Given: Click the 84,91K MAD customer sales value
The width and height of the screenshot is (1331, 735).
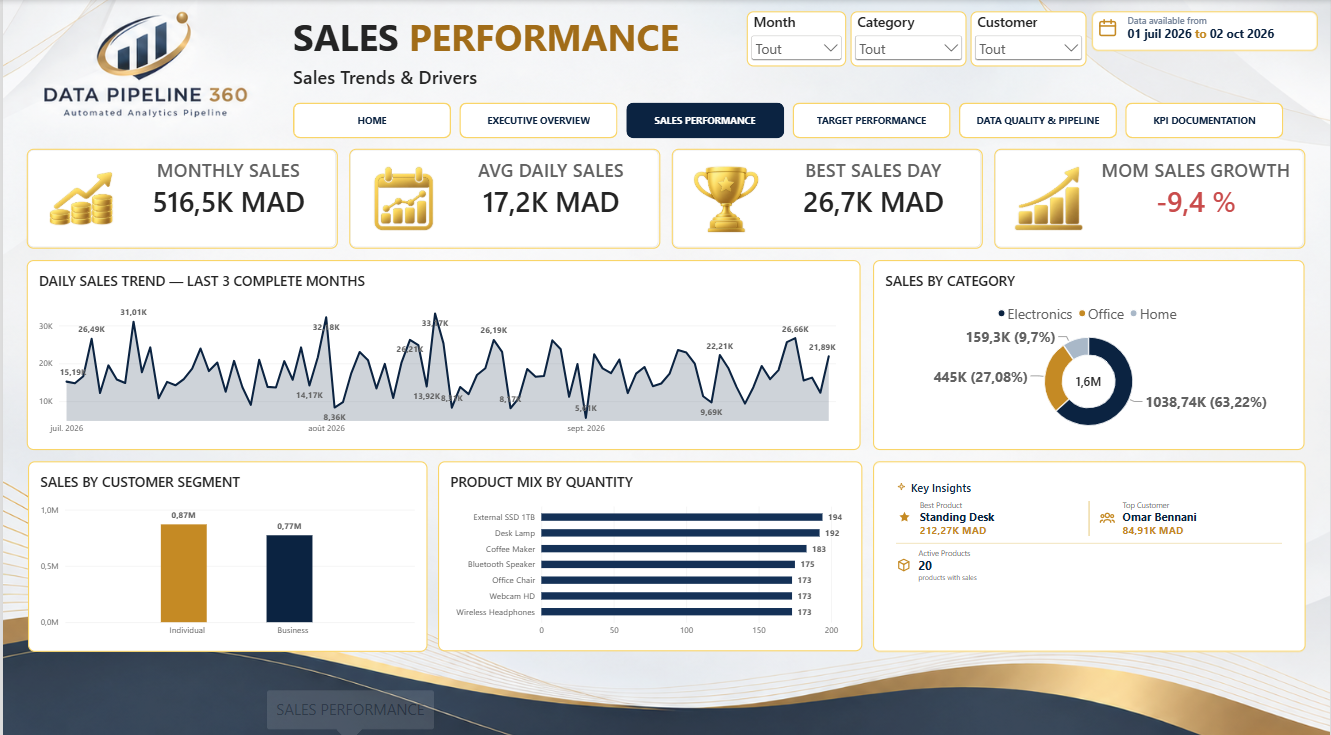Looking at the screenshot, I should tap(1152, 531).
